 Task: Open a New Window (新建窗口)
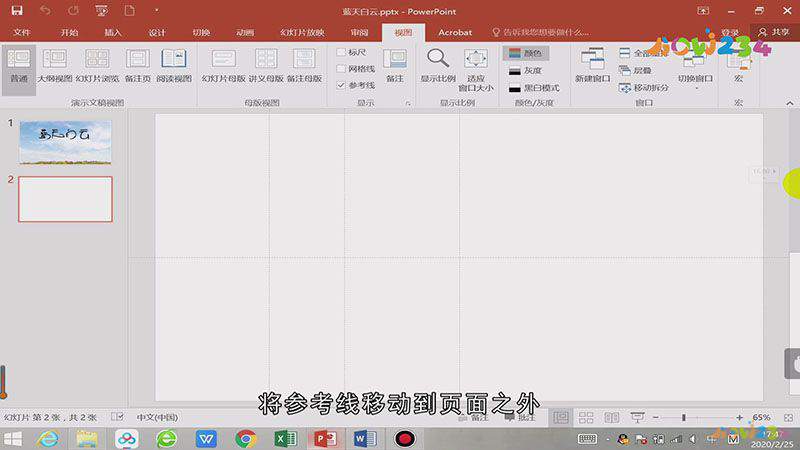click(x=592, y=67)
